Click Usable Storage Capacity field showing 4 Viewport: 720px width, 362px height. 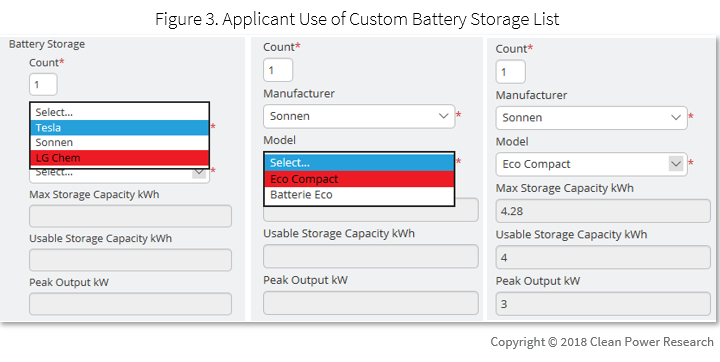pyautogui.click(x=603, y=257)
